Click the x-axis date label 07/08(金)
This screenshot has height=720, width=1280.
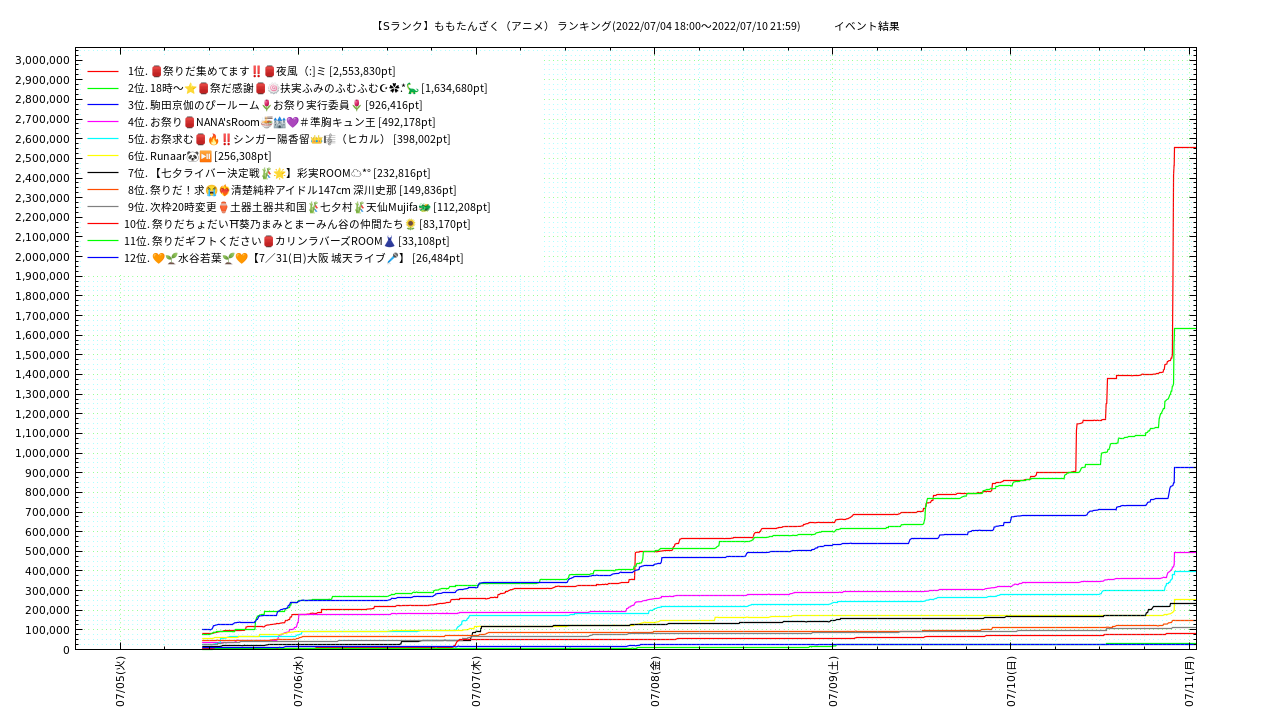(x=654, y=682)
